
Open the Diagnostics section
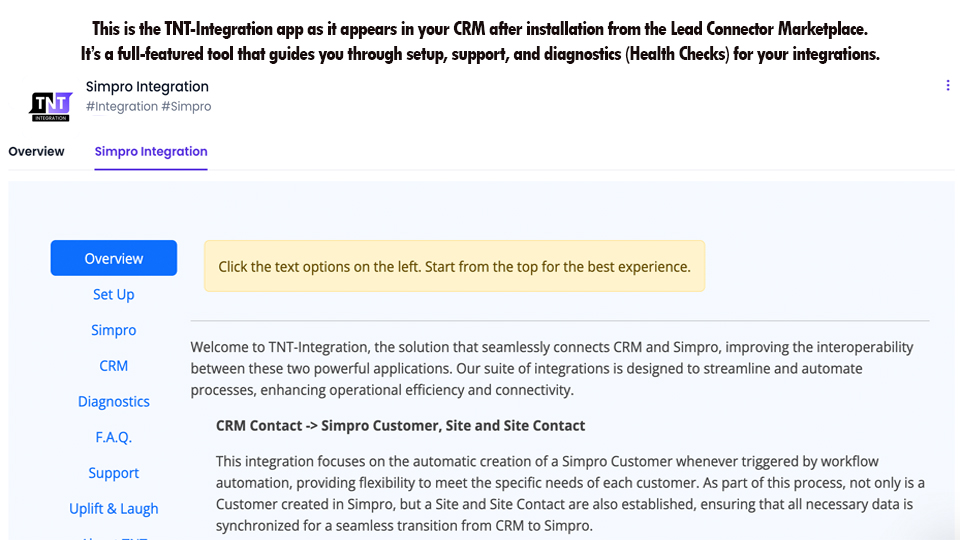click(114, 401)
